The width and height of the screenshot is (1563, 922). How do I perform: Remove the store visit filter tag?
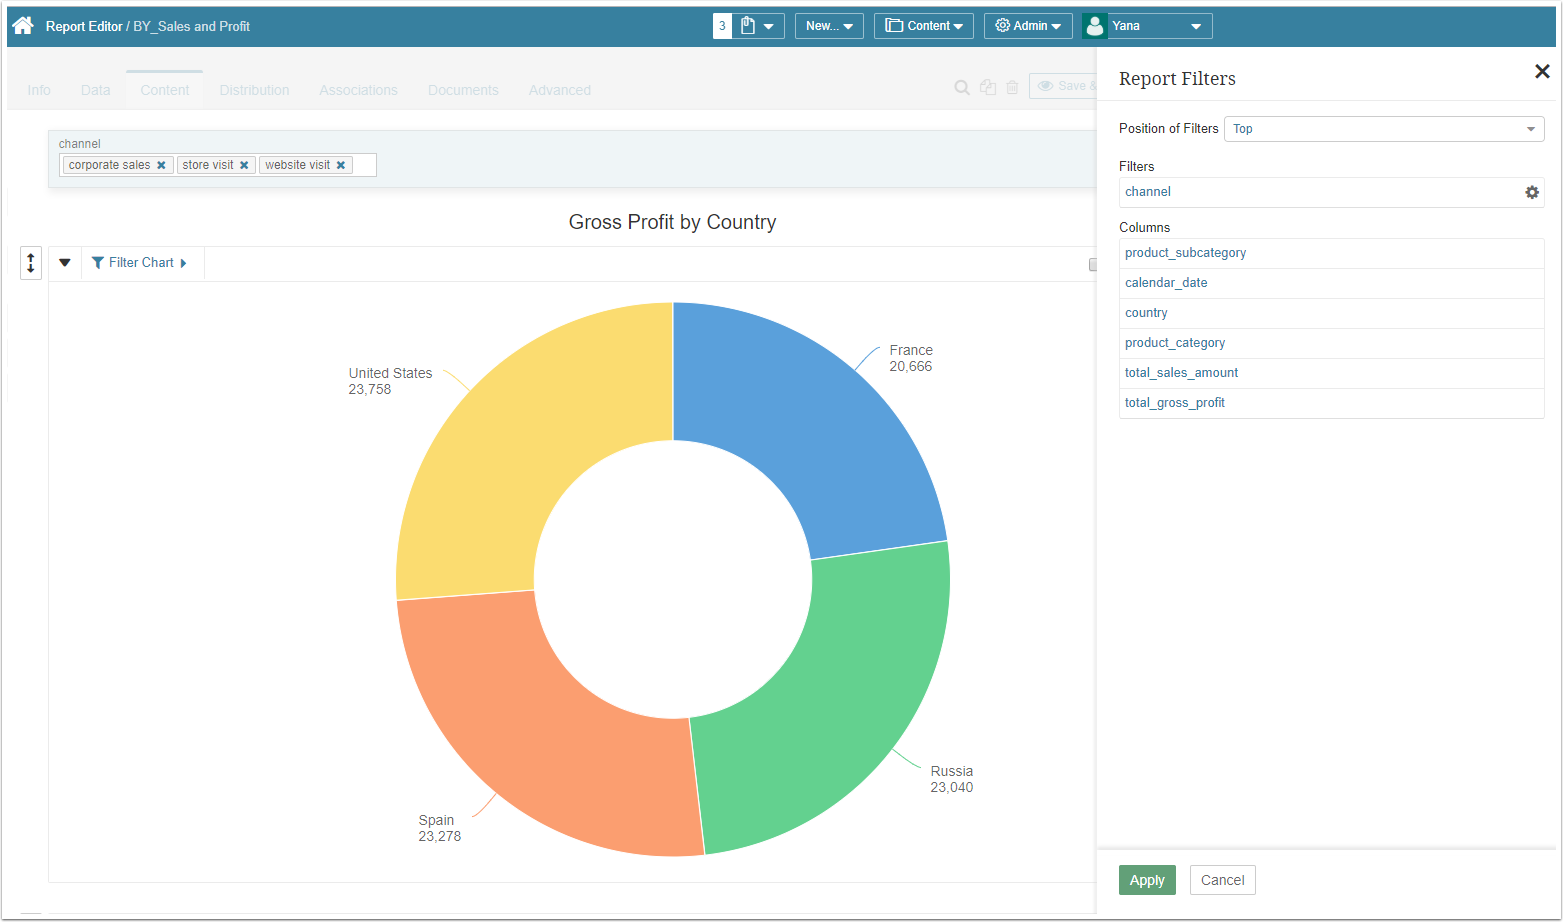point(244,165)
